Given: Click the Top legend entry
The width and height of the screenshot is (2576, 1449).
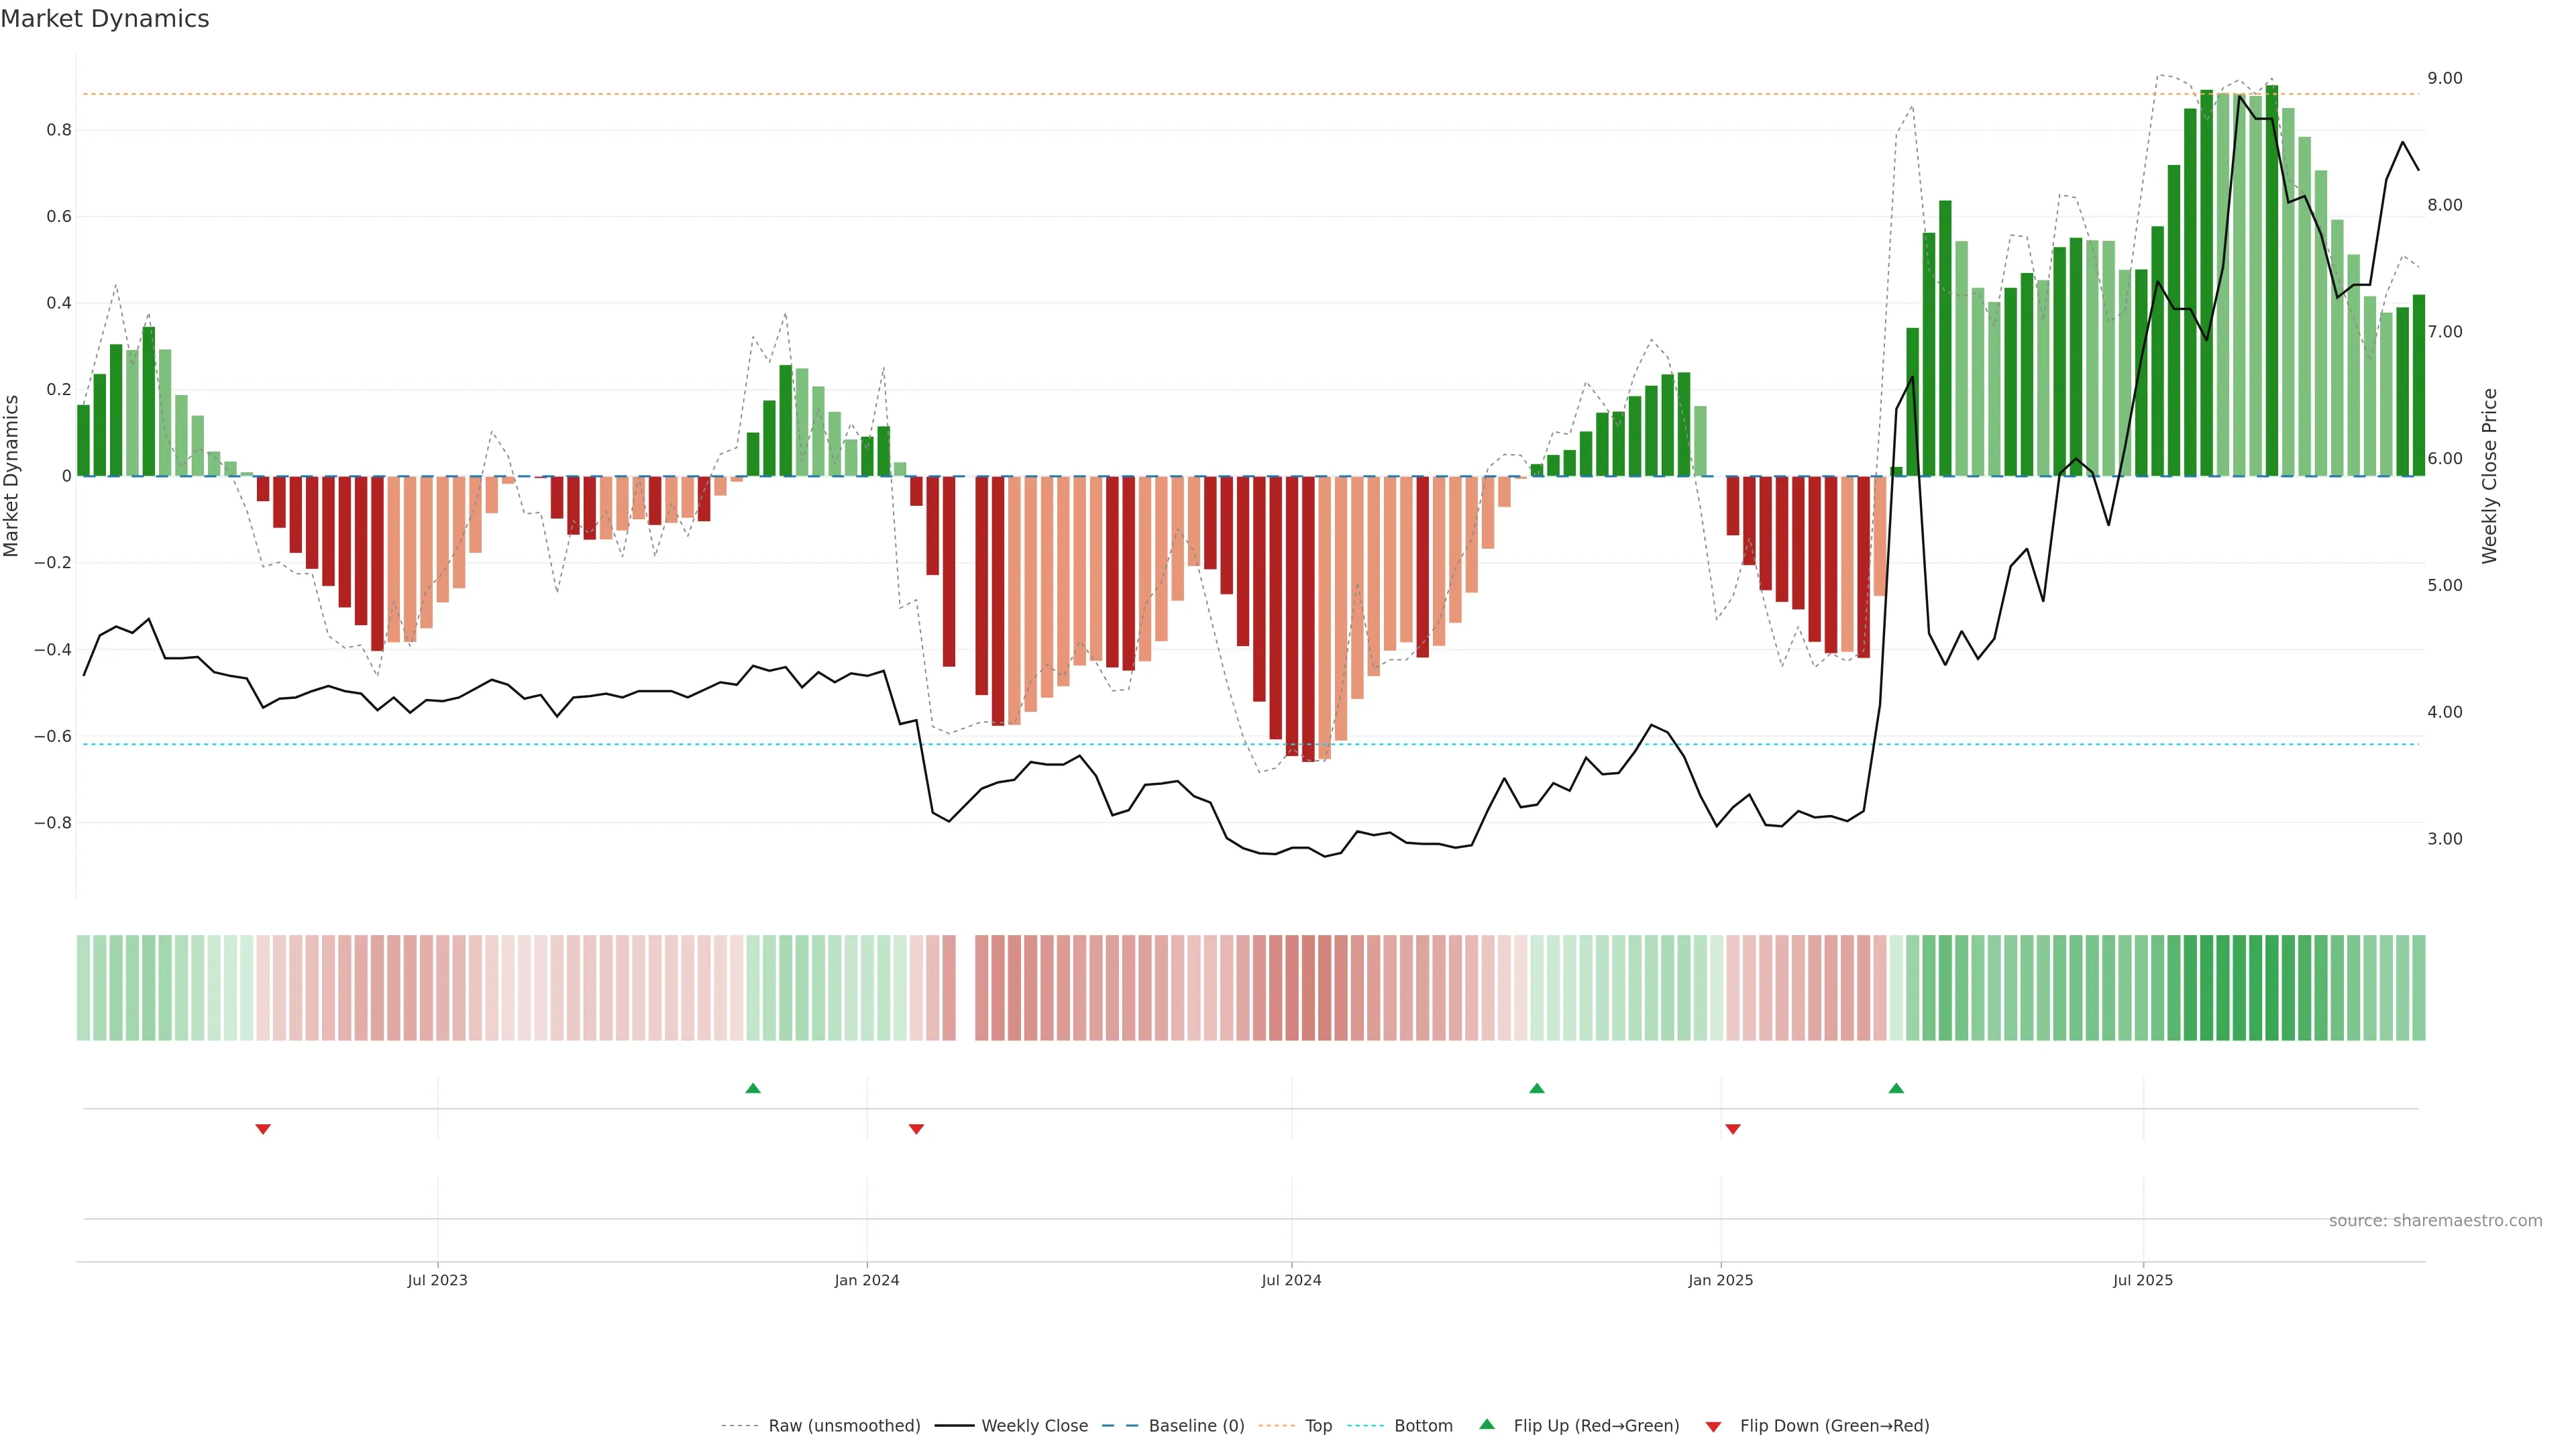Looking at the screenshot, I should [x=1318, y=1426].
